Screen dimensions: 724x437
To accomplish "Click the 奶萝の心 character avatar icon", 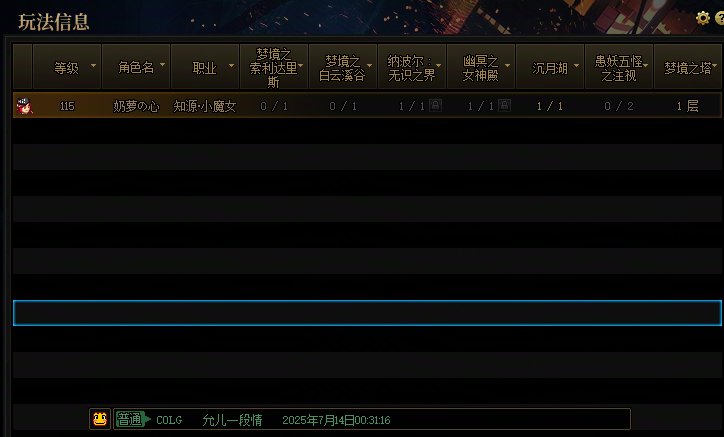I will (24, 106).
